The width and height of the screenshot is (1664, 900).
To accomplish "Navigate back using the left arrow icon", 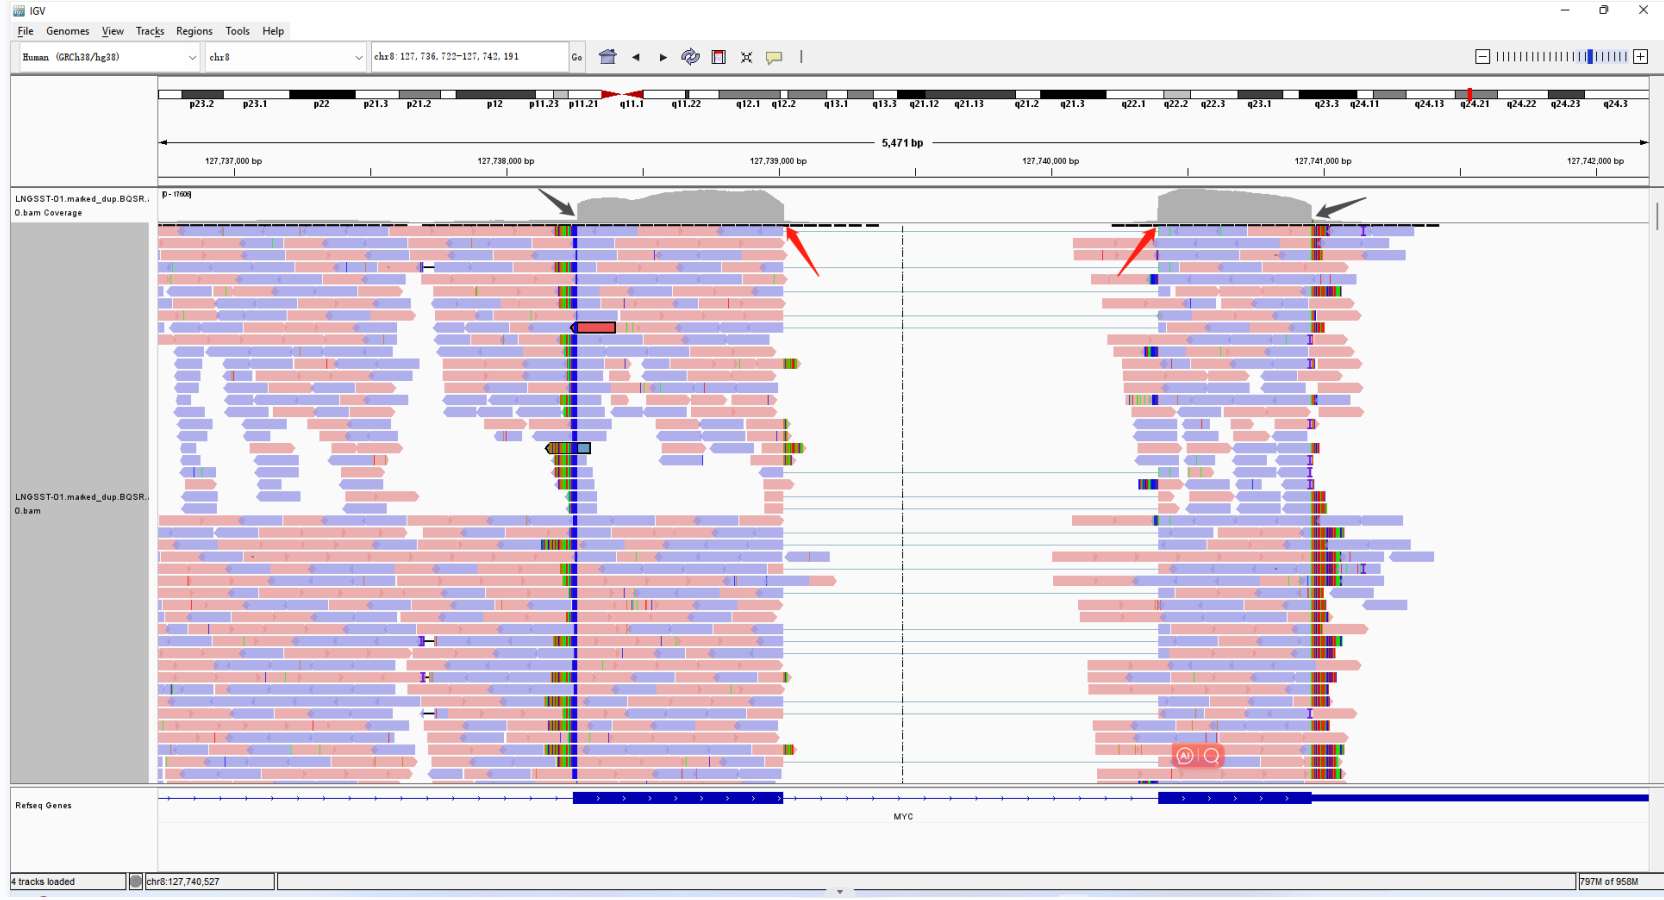I will click(637, 57).
